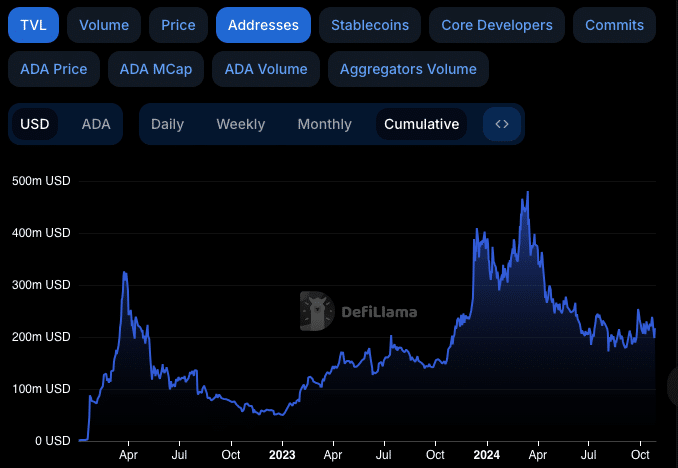Enable the ADA Volume metric

pyautogui.click(x=267, y=69)
